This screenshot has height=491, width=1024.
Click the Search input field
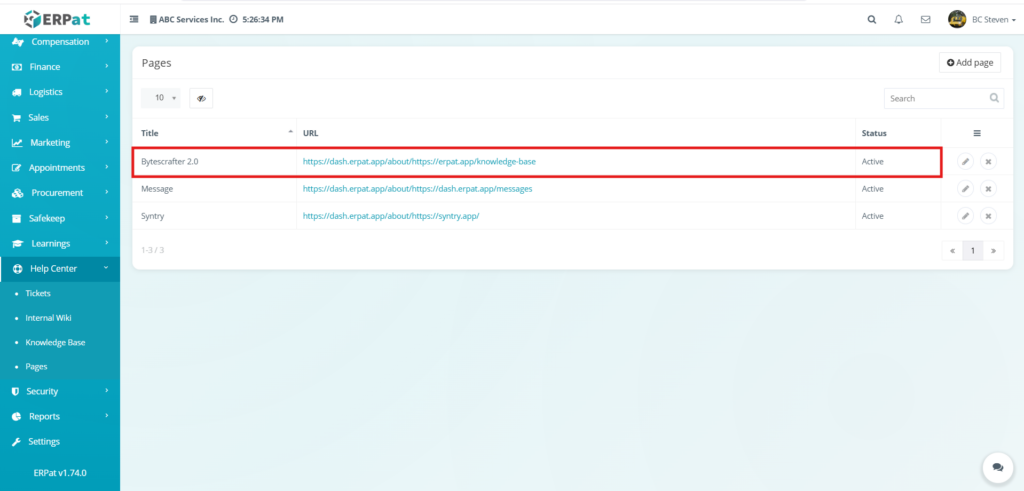pos(935,98)
